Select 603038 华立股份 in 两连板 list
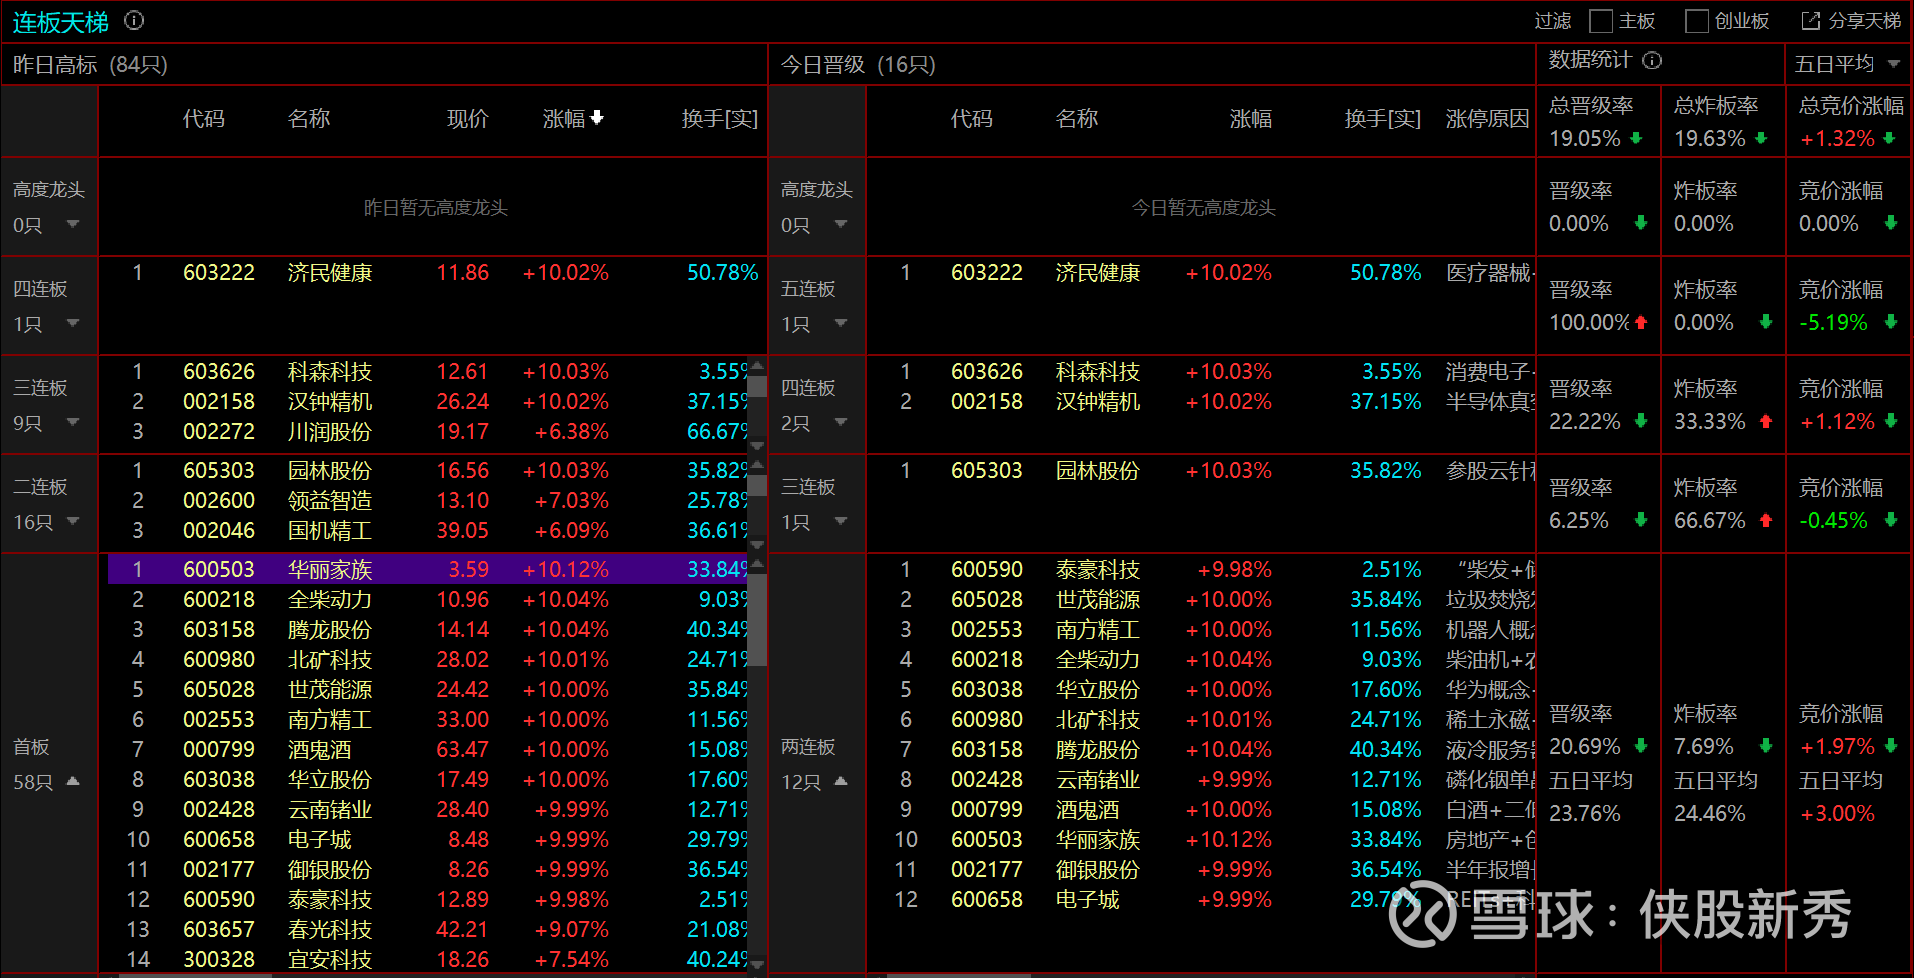This screenshot has width=1914, height=978. coord(1202,690)
